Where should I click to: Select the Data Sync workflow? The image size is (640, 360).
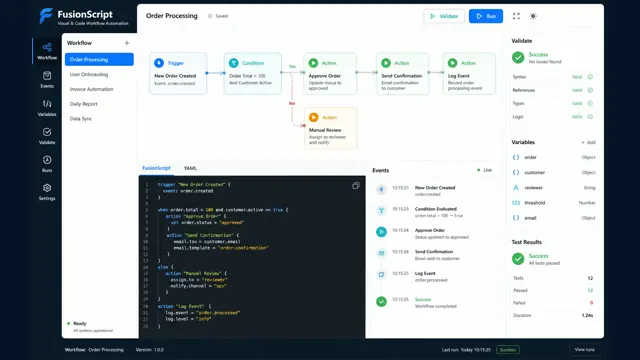tap(81, 118)
